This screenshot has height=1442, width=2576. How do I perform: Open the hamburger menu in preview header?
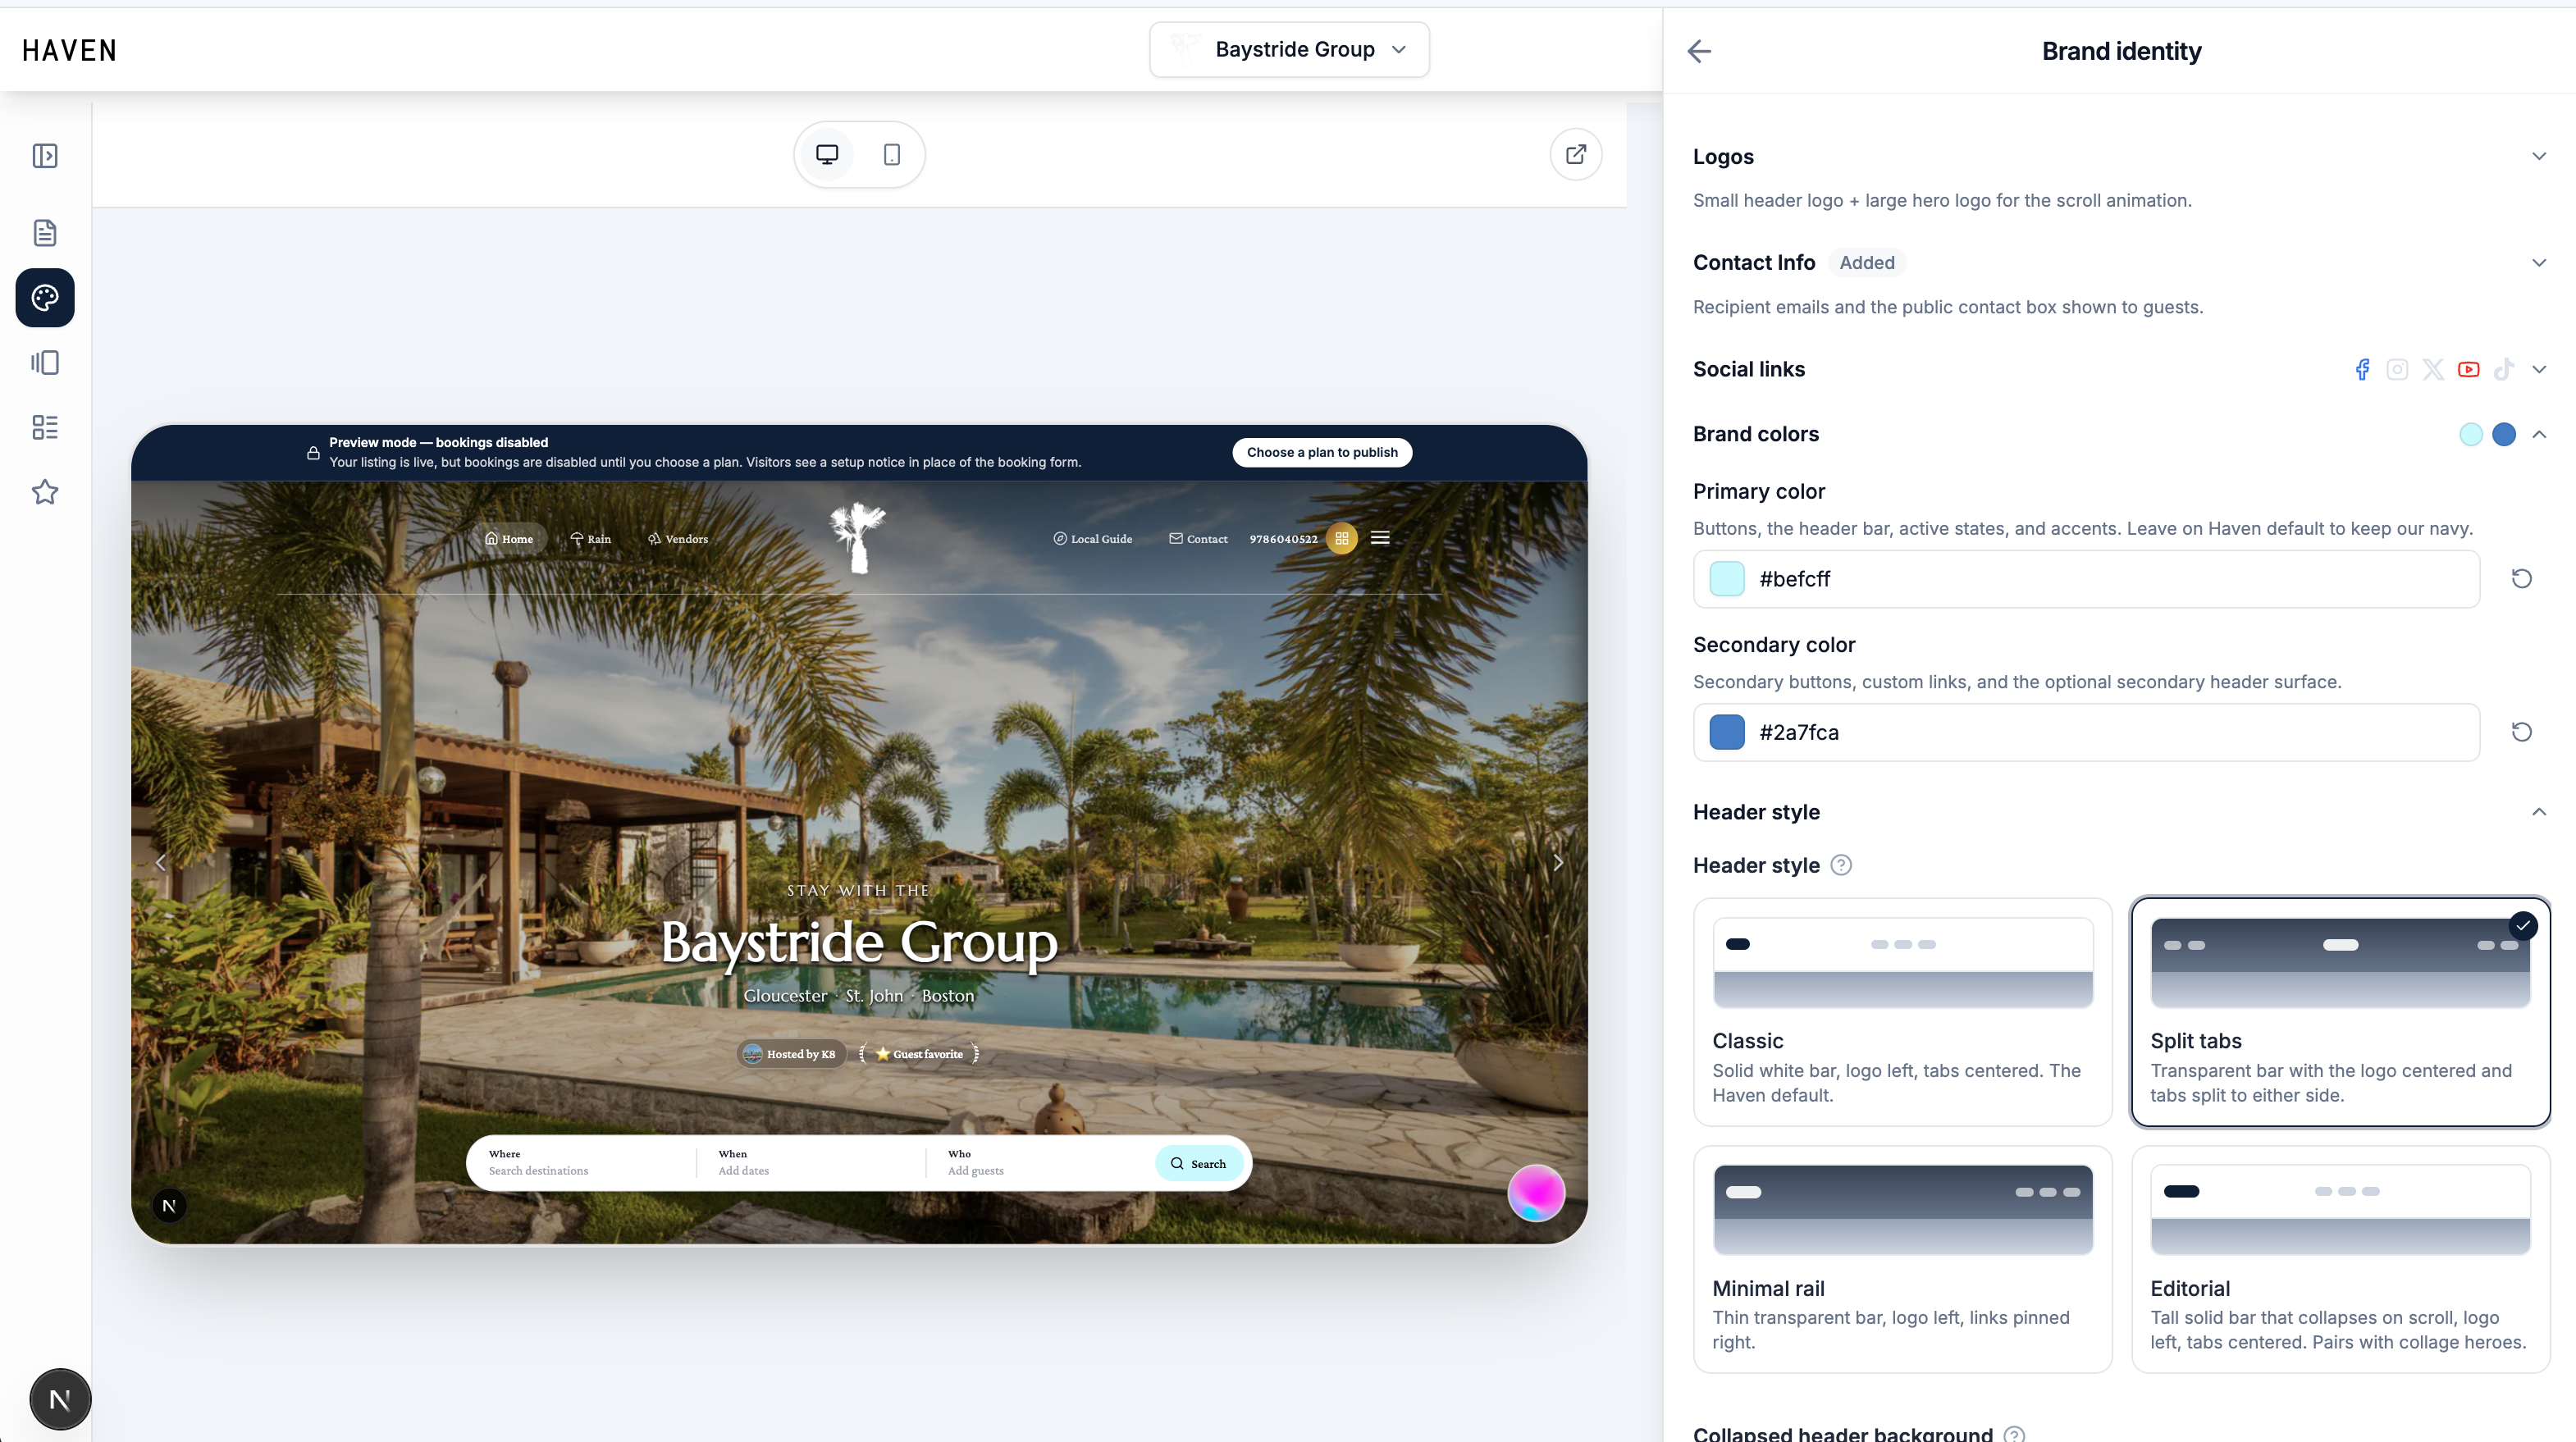pyautogui.click(x=1380, y=538)
